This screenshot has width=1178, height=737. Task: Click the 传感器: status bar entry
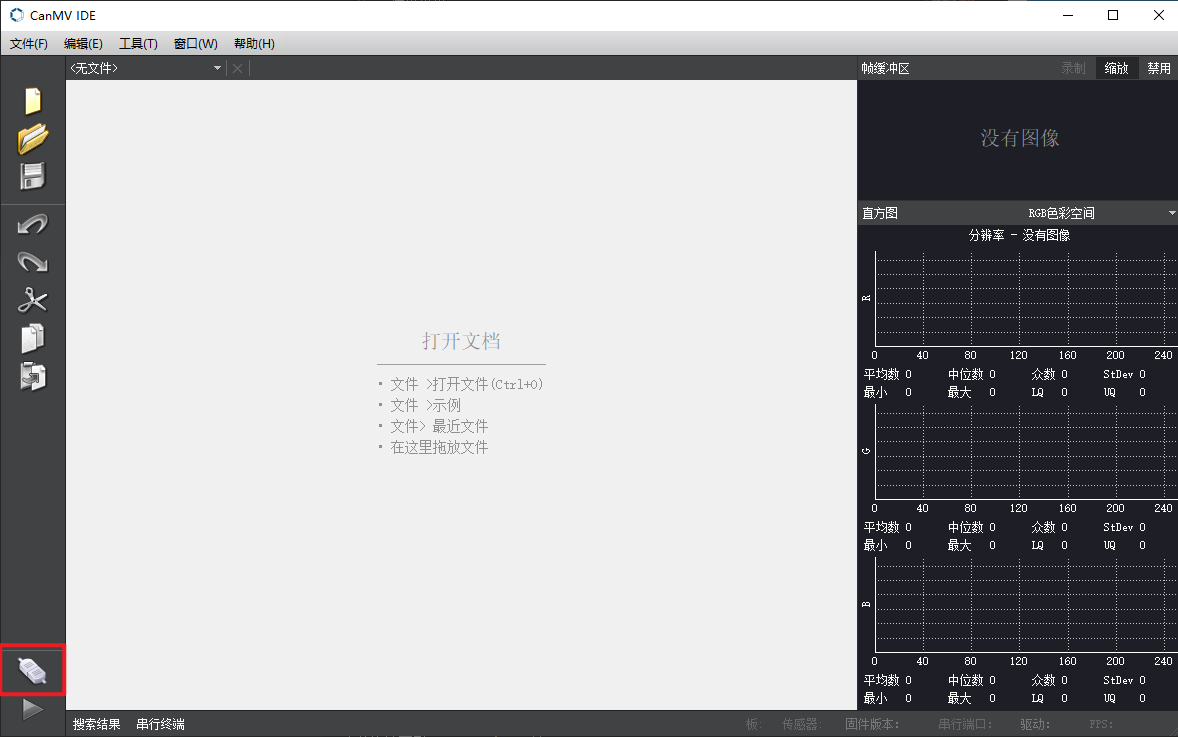coord(802,724)
